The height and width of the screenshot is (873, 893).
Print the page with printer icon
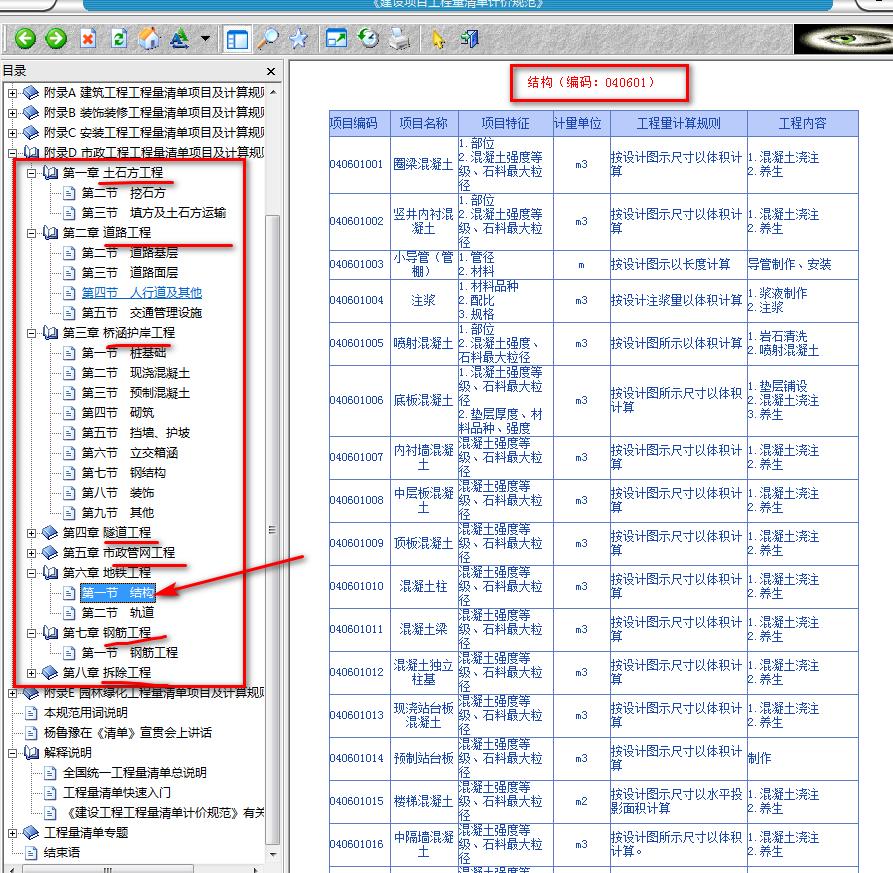click(399, 39)
